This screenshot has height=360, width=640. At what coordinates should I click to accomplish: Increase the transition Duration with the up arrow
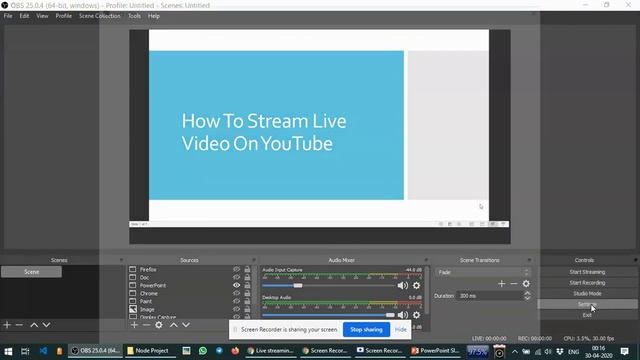tap(527, 293)
